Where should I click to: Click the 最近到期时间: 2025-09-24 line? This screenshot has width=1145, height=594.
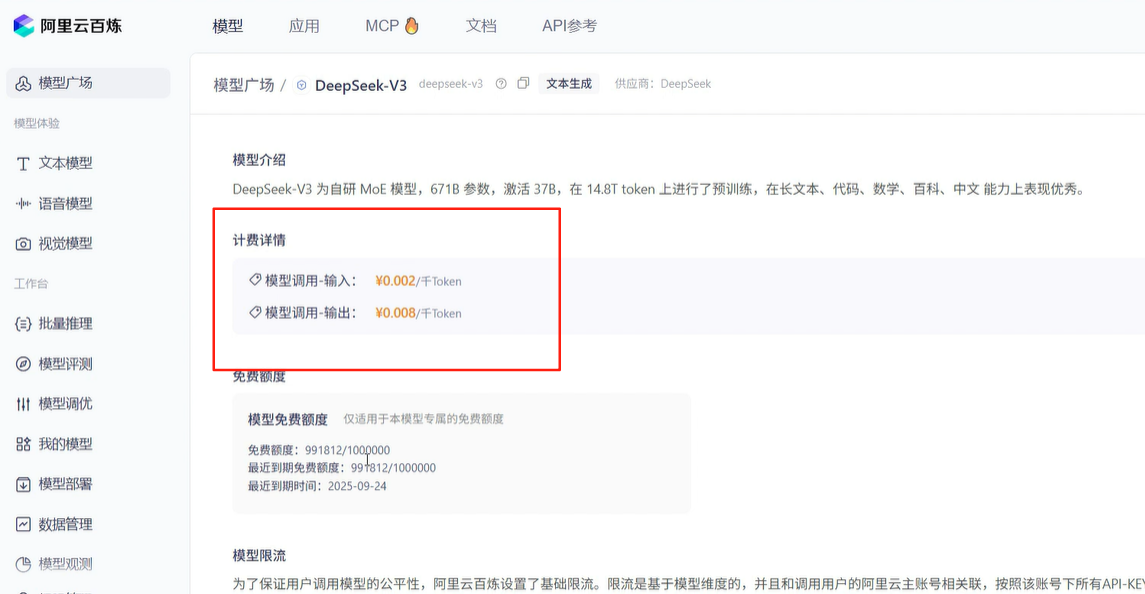coord(317,486)
